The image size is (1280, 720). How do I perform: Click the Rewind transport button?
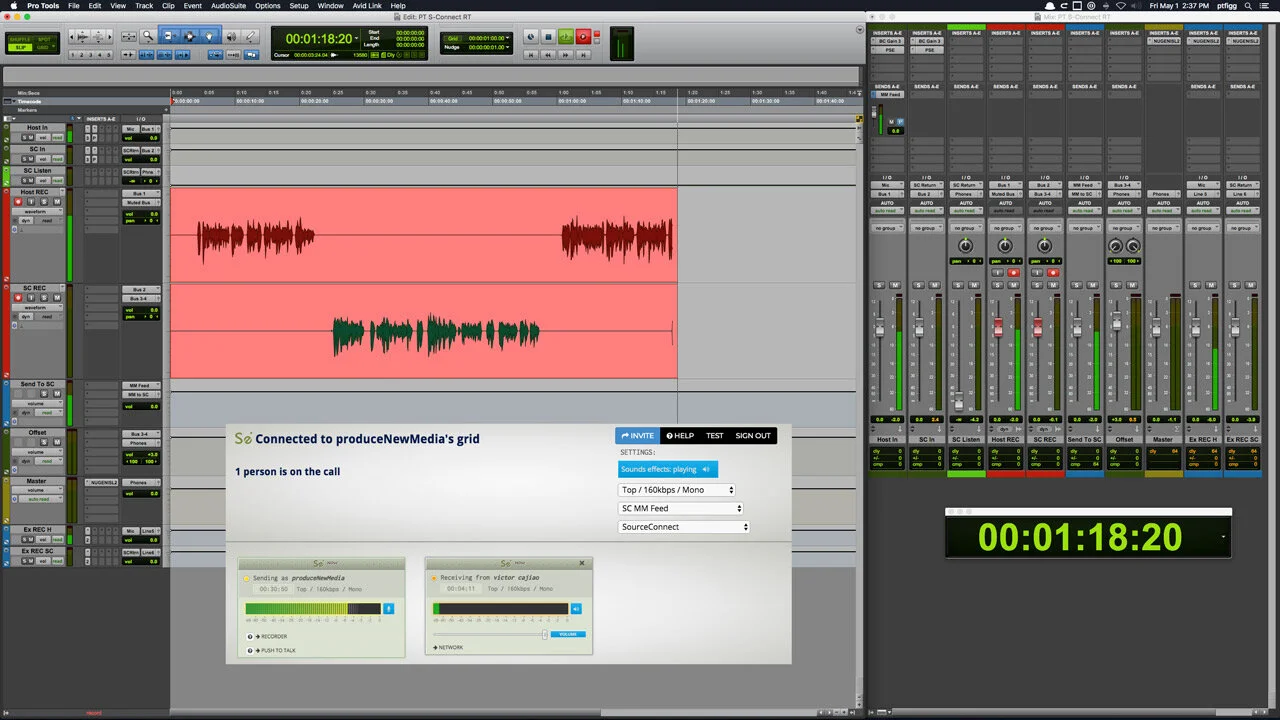coord(548,55)
